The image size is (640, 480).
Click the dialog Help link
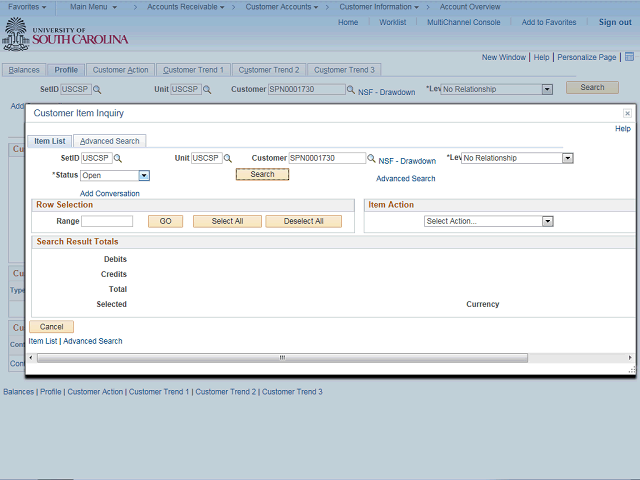coord(623,129)
